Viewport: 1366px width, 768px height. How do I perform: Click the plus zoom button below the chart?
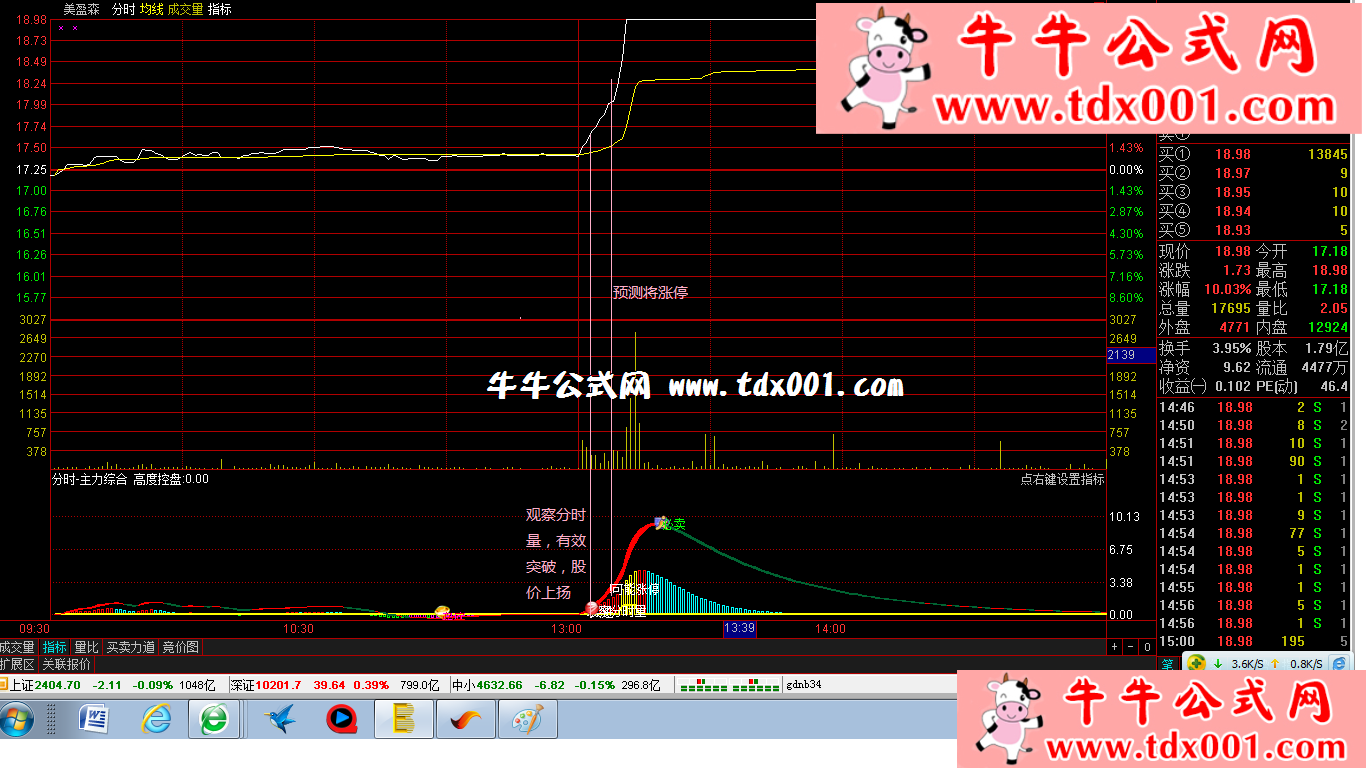click(x=1115, y=647)
